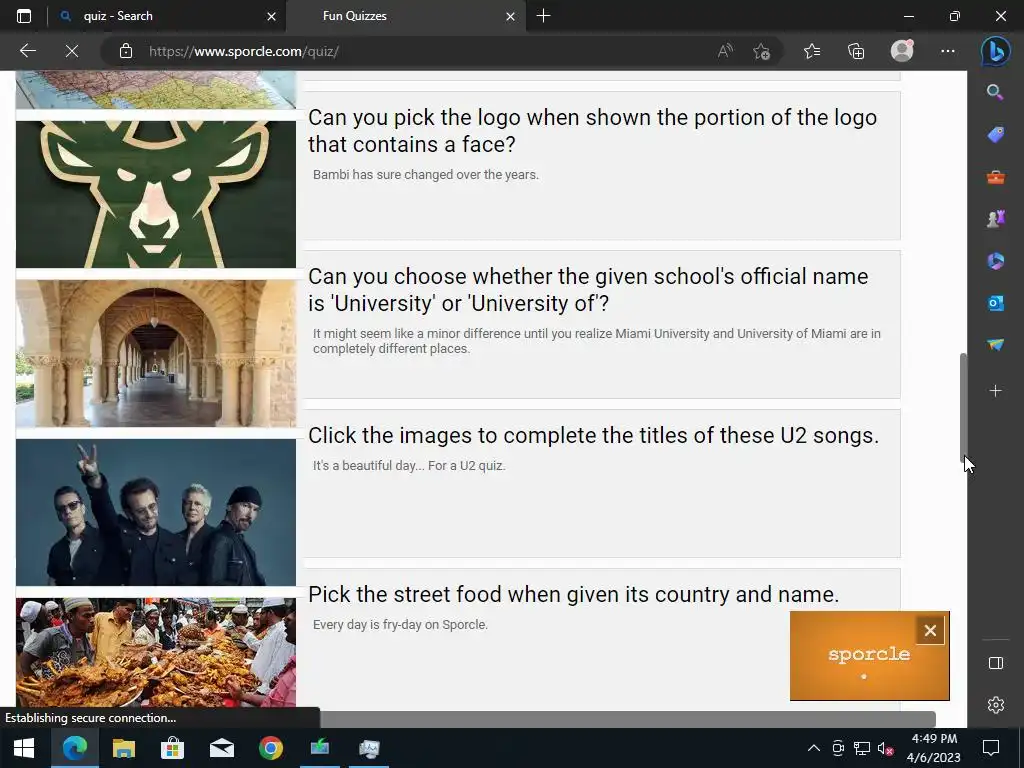
Task: Open the Settings and more ellipsis menu
Action: click(x=948, y=51)
